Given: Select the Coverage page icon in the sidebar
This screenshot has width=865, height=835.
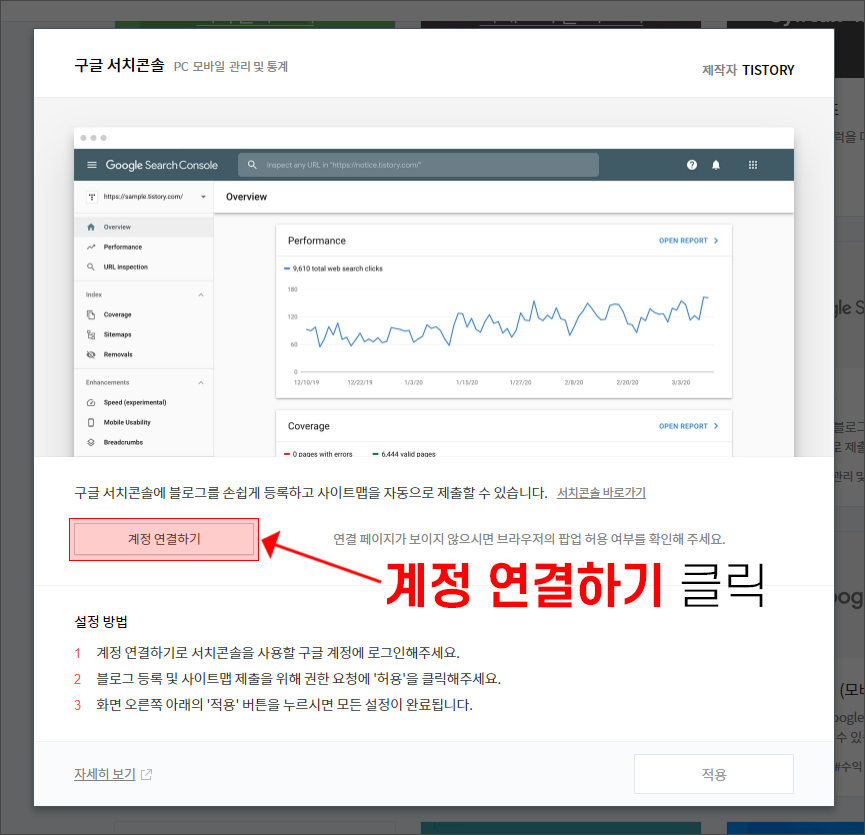Looking at the screenshot, I should click(90, 314).
